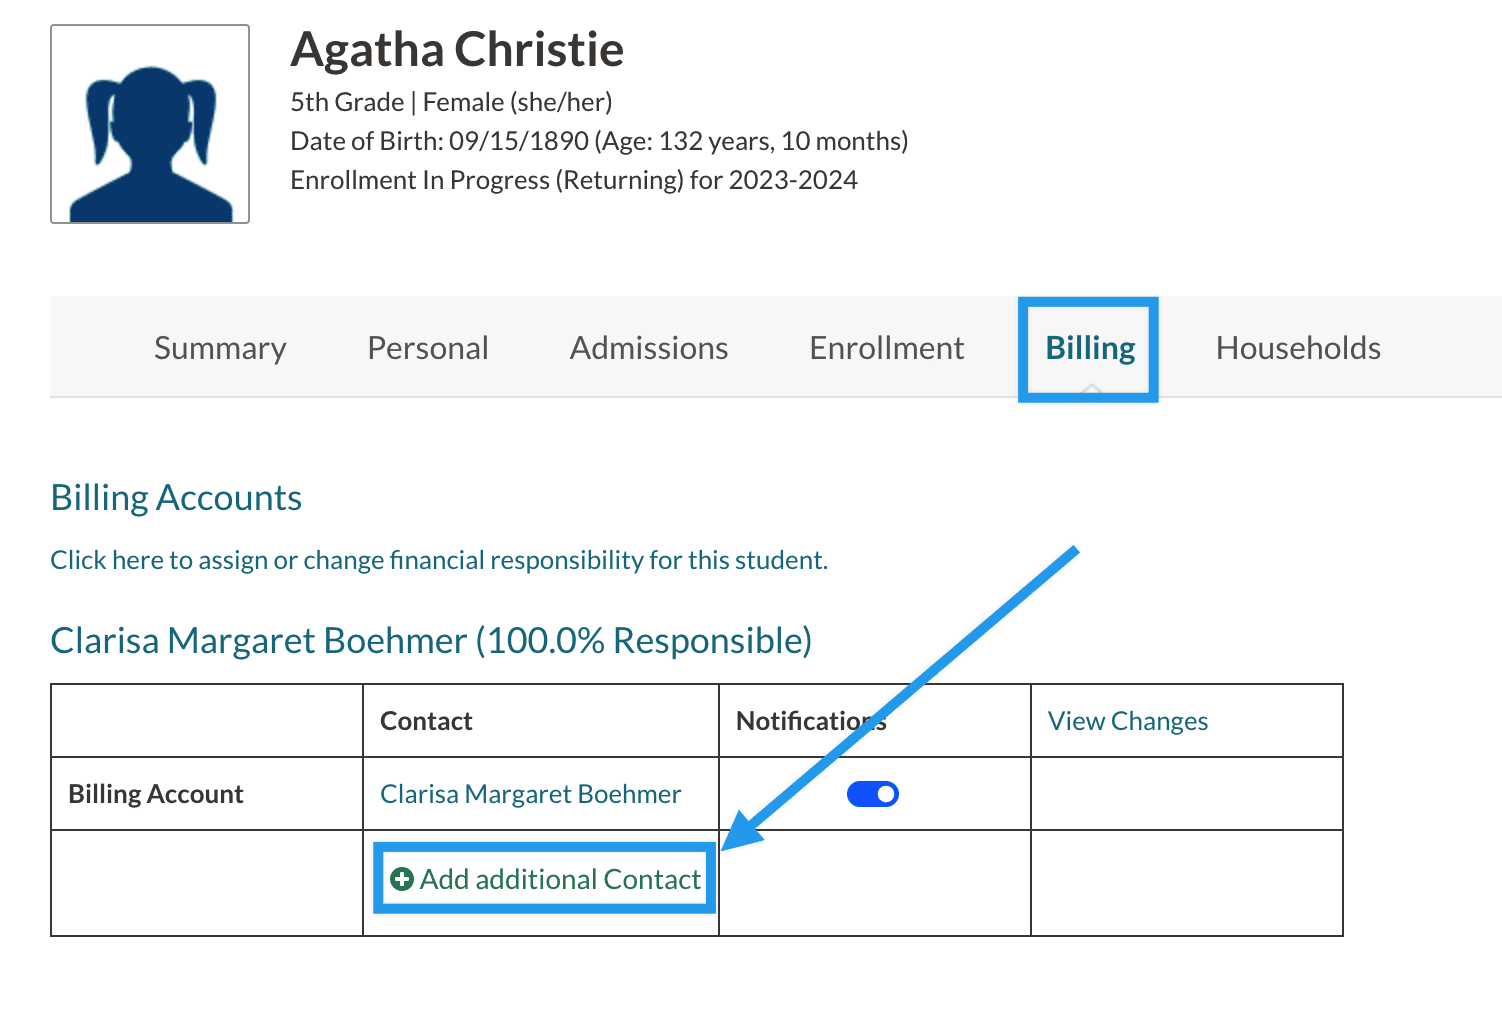Click the Agatha Christie name heading

[457, 49]
